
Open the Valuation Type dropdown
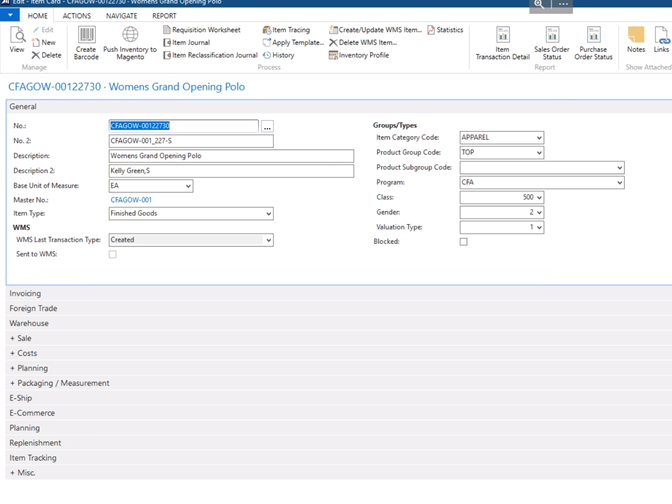pyautogui.click(x=539, y=227)
